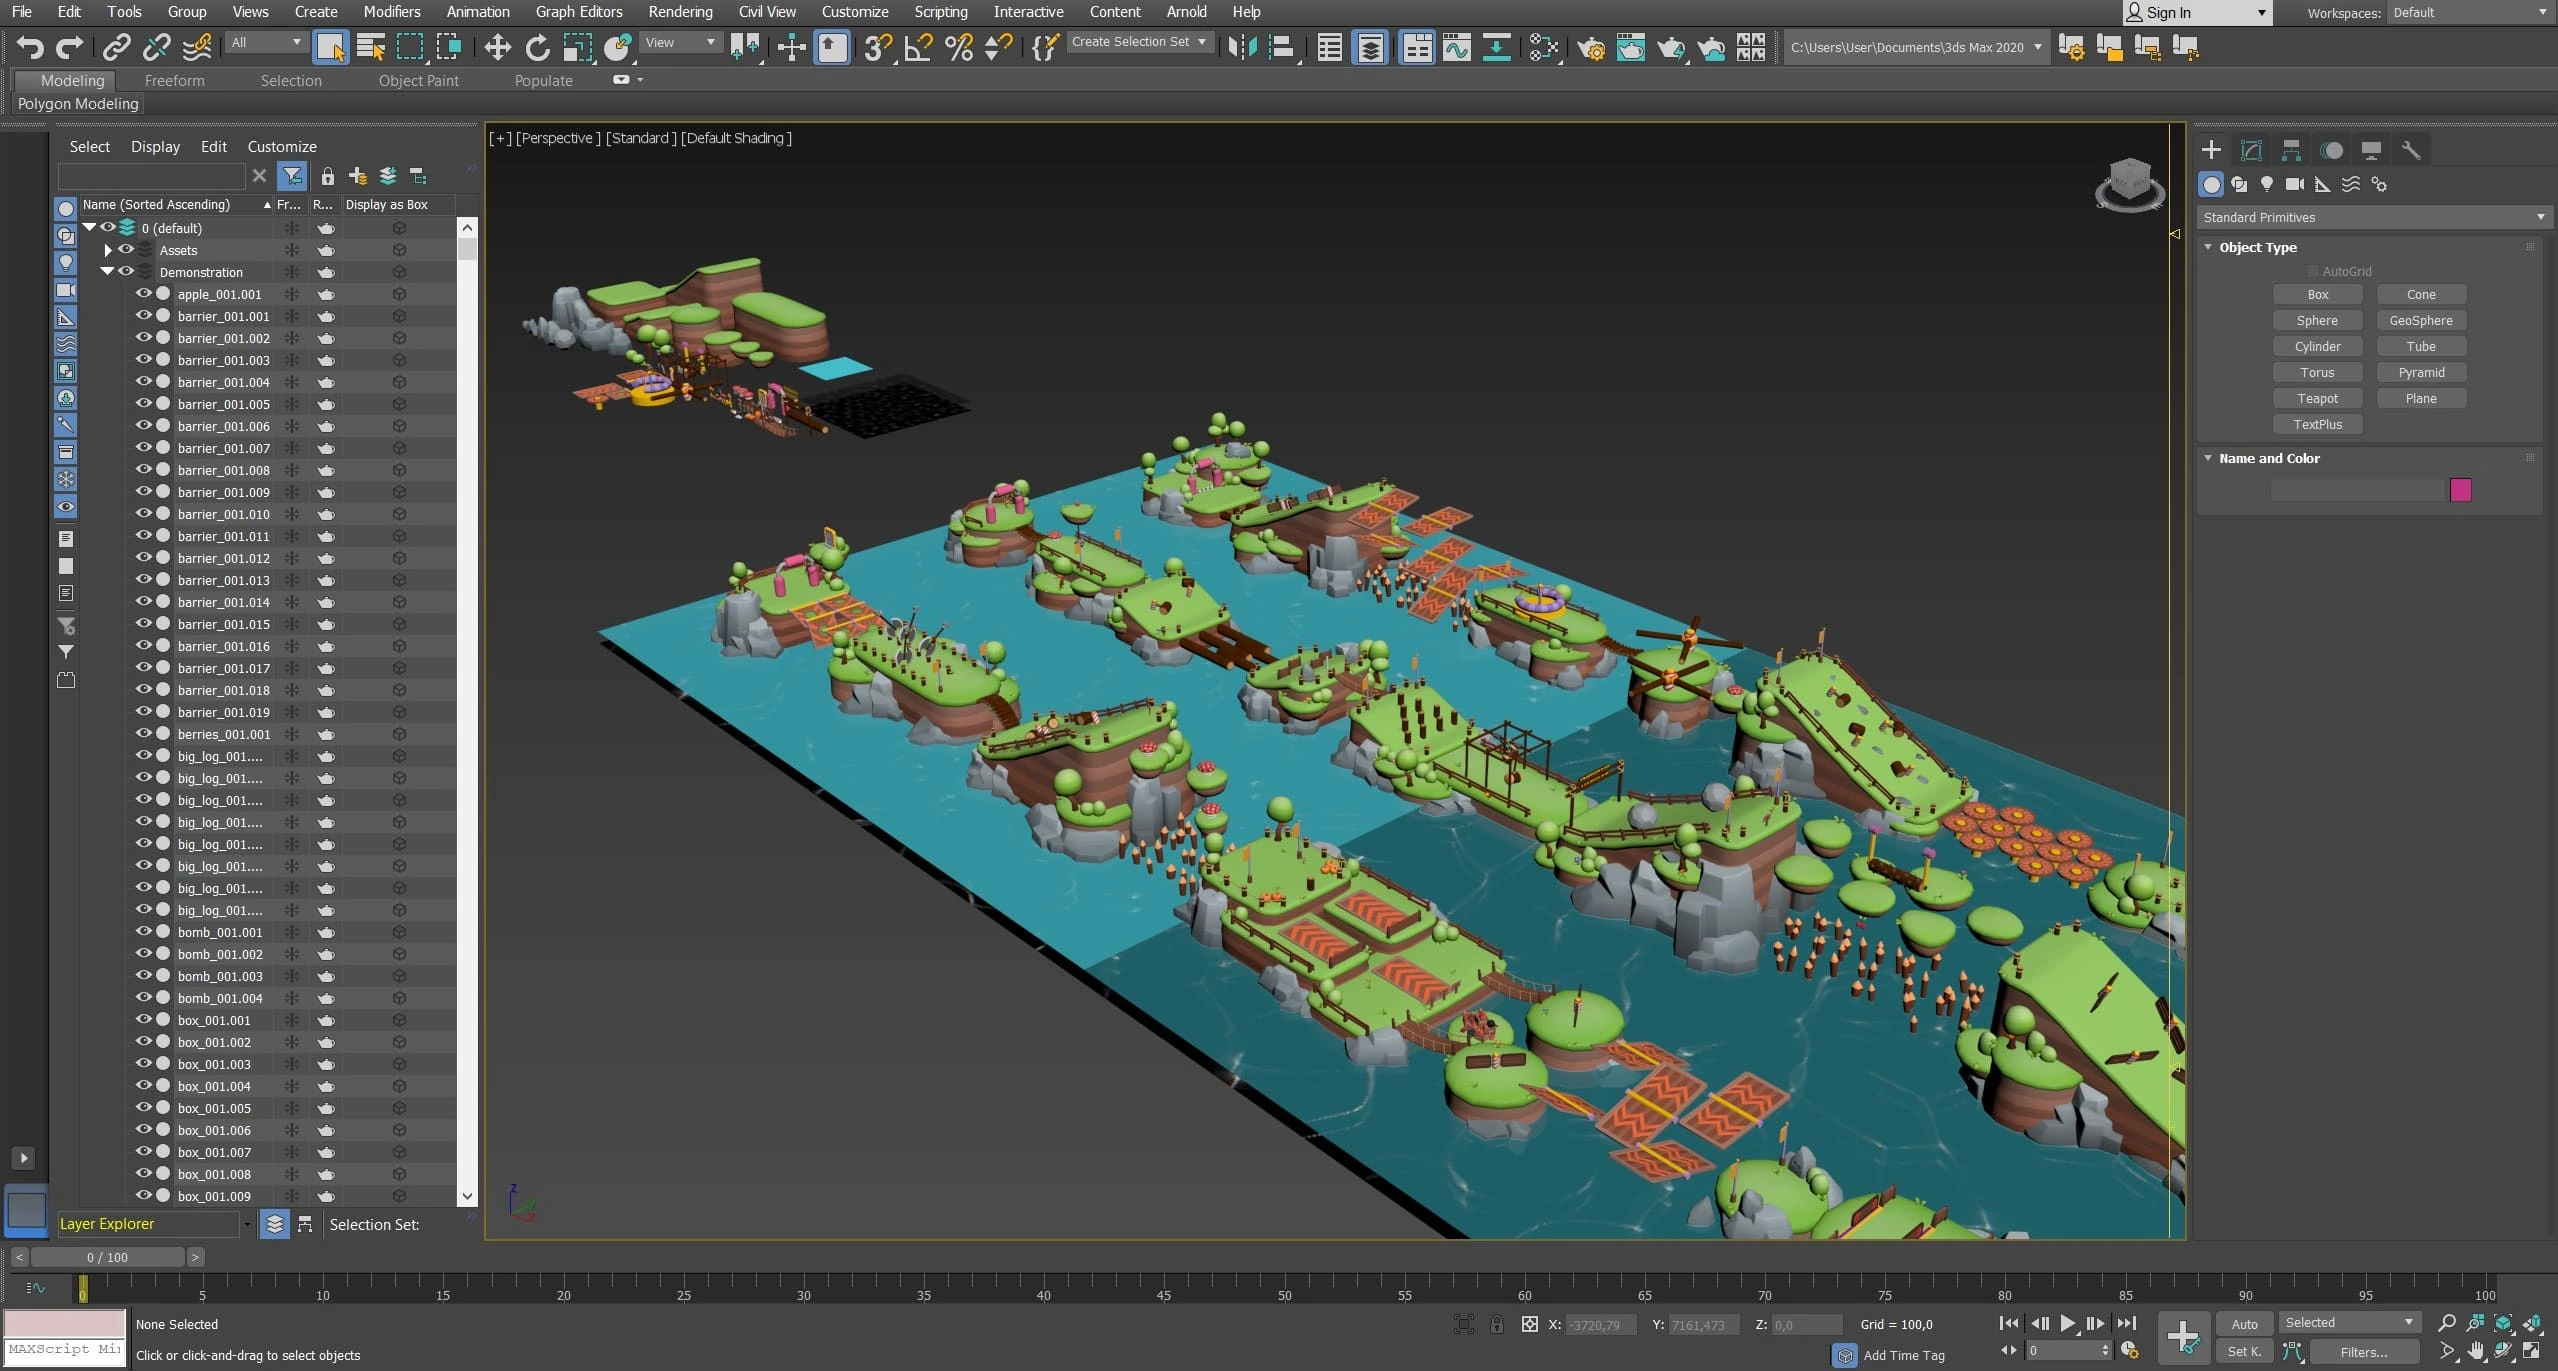Image resolution: width=2558 pixels, height=1371 pixels.
Task: Click the Mirror tool icon
Action: tap(1241, 47)
